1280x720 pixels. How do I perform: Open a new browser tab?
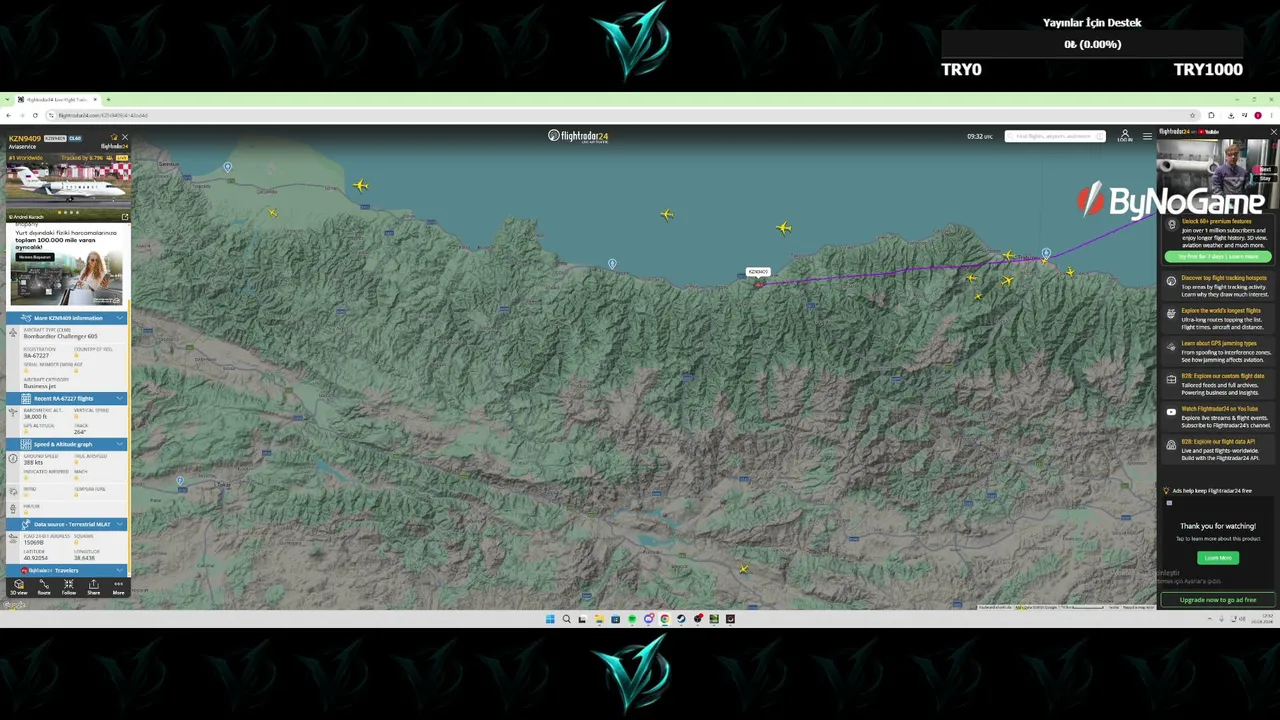(108, 100)
